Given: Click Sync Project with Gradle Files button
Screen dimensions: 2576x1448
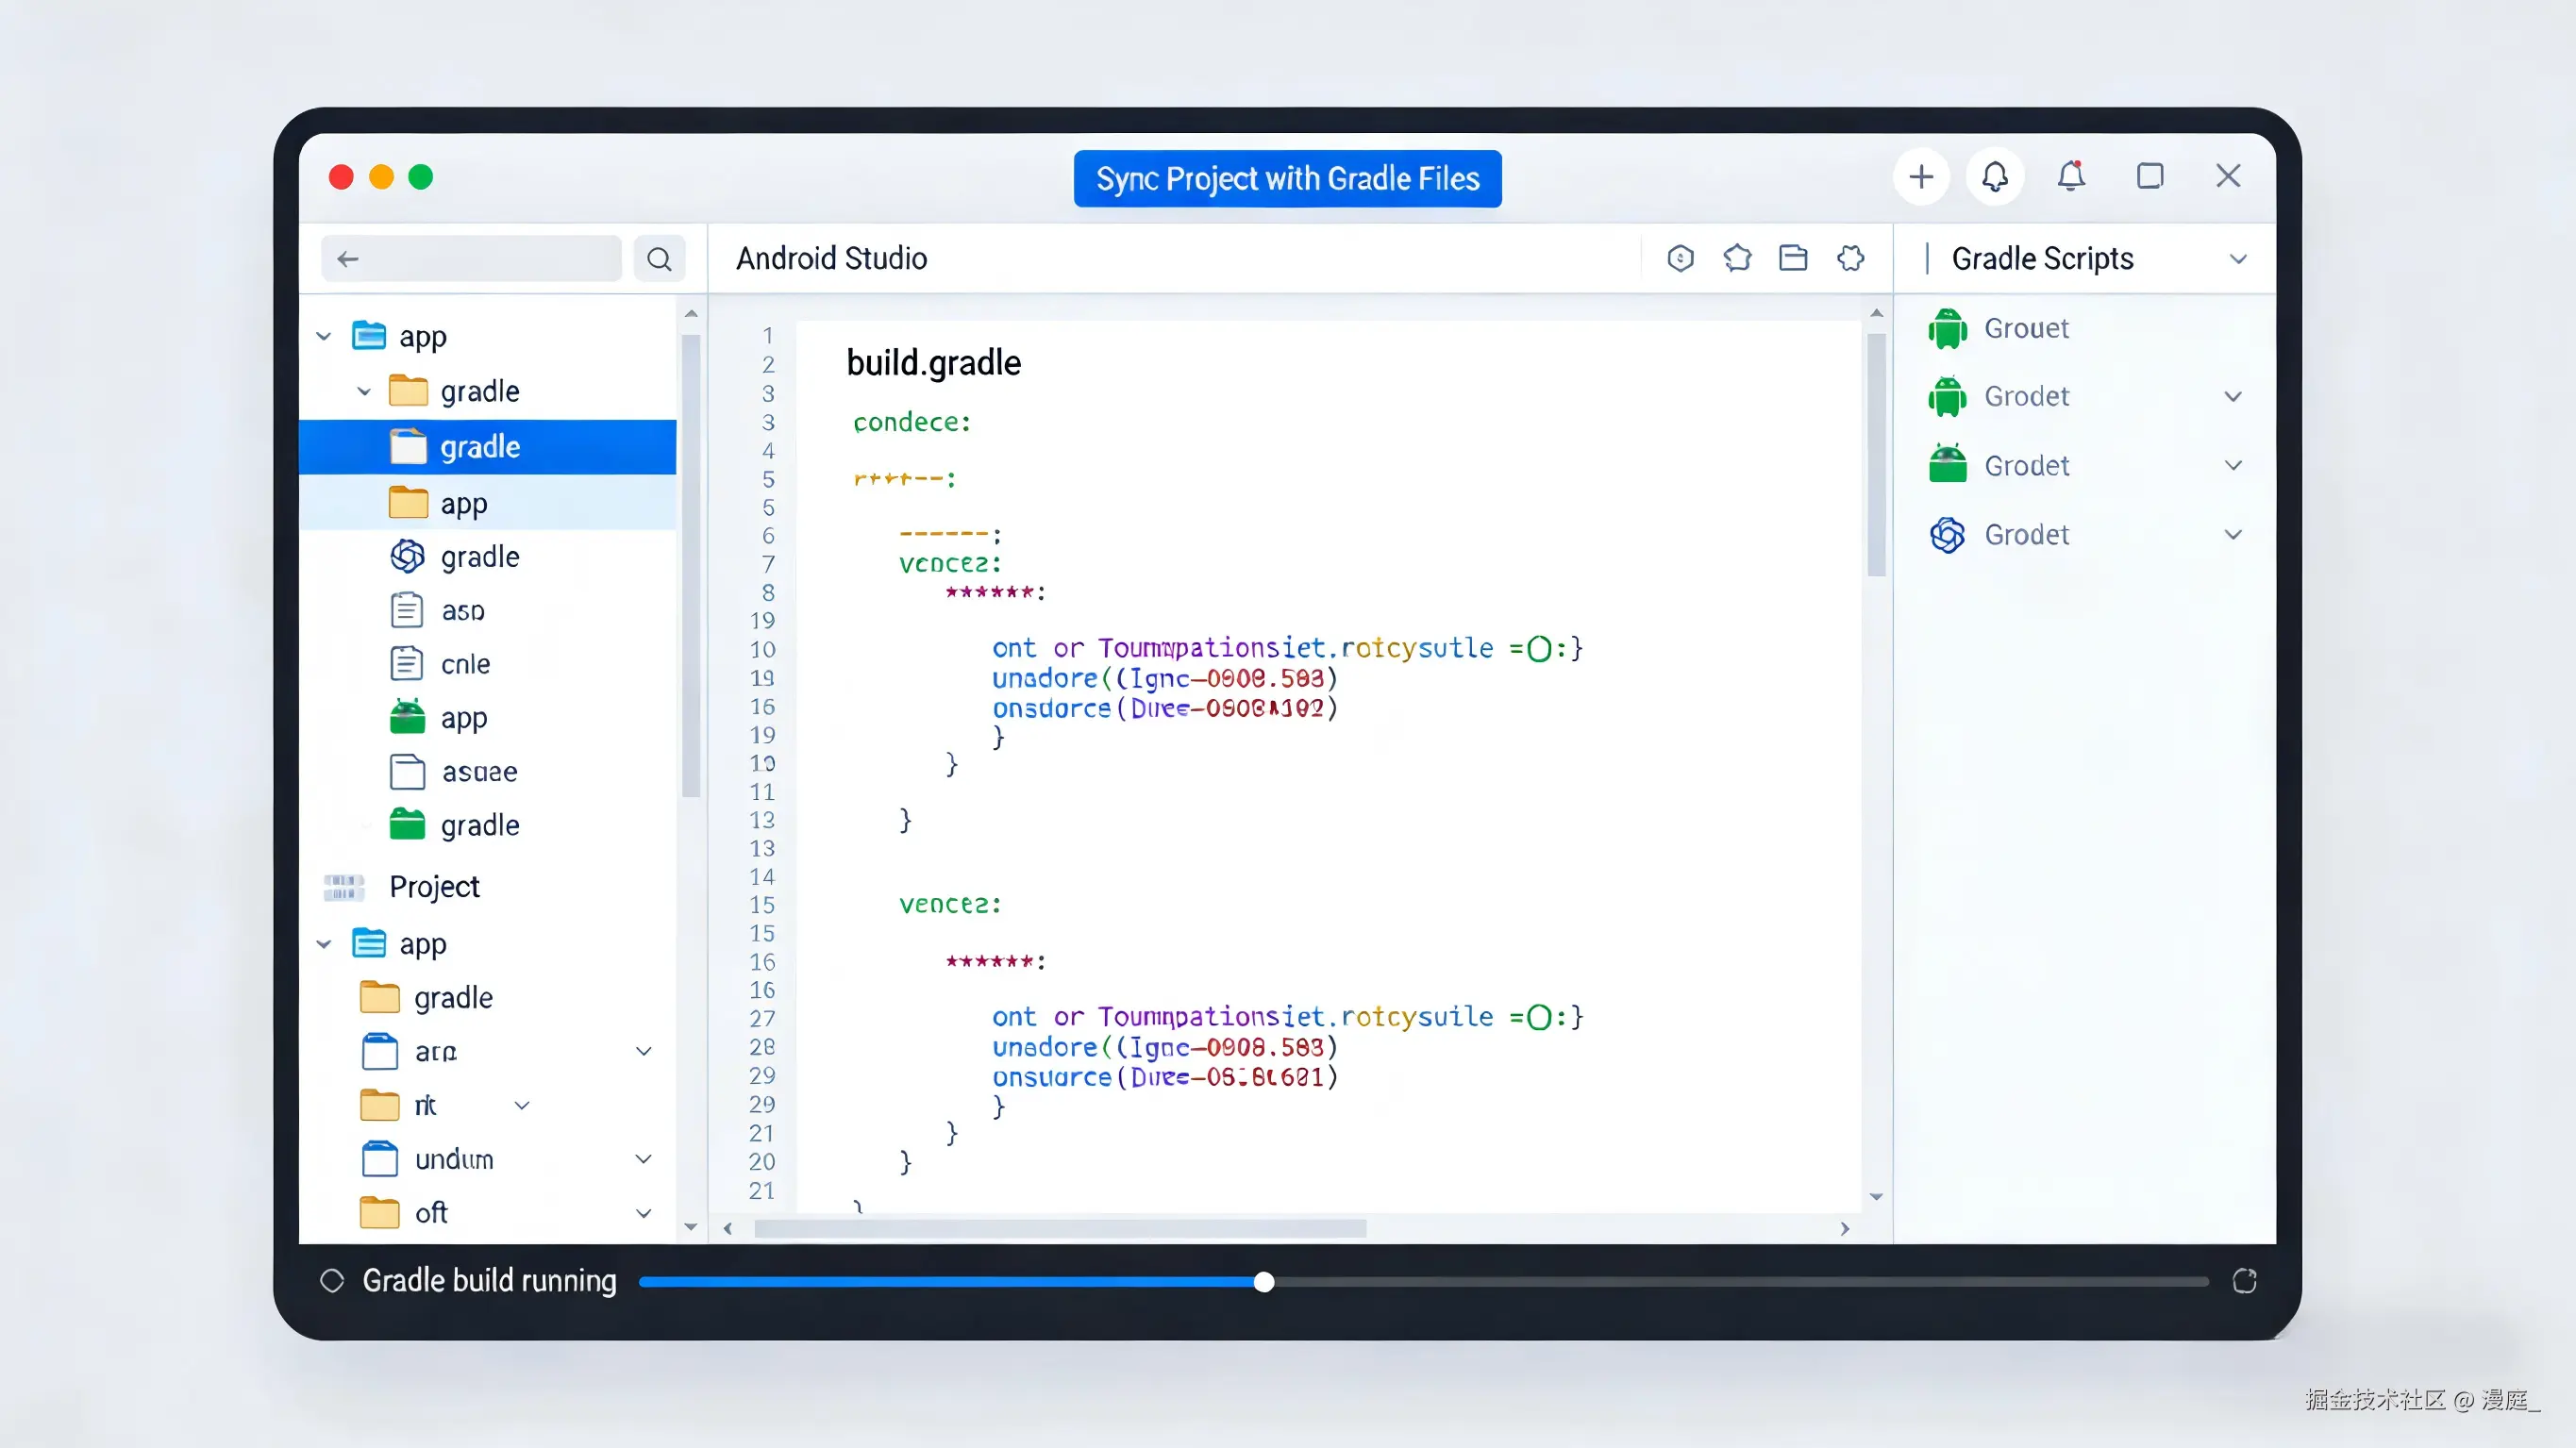Looking at the screenshot, I should tap(1287, 179).
